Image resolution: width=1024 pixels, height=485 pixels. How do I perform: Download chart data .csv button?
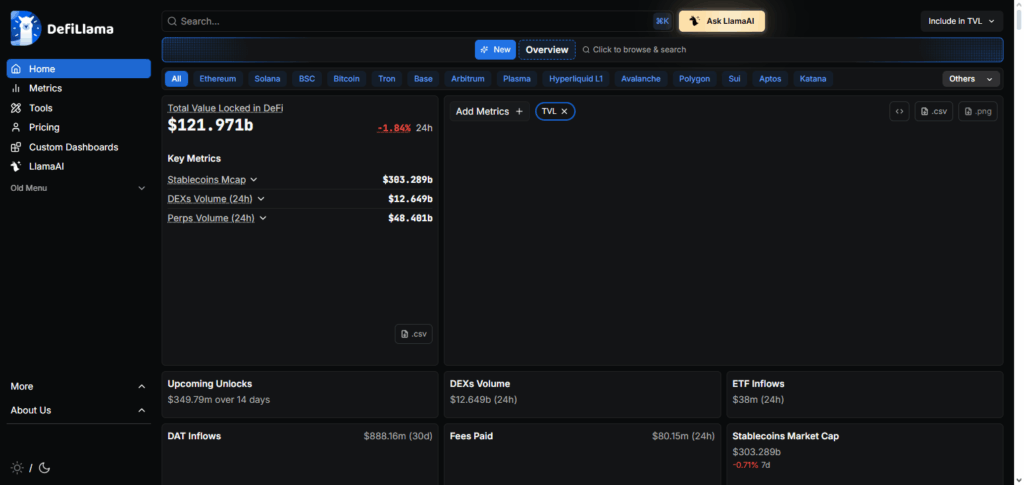[x=935, y=112]
